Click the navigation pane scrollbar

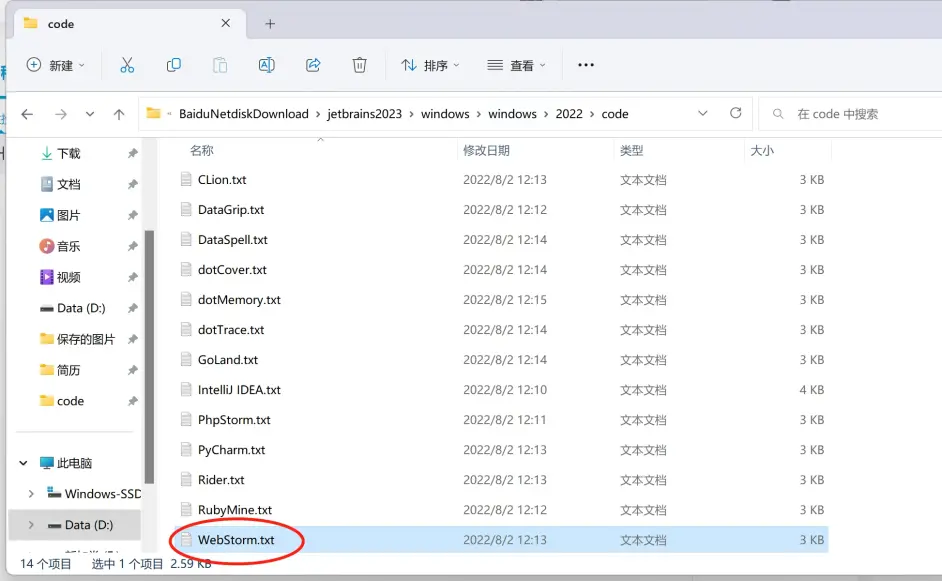click(149, 357)
